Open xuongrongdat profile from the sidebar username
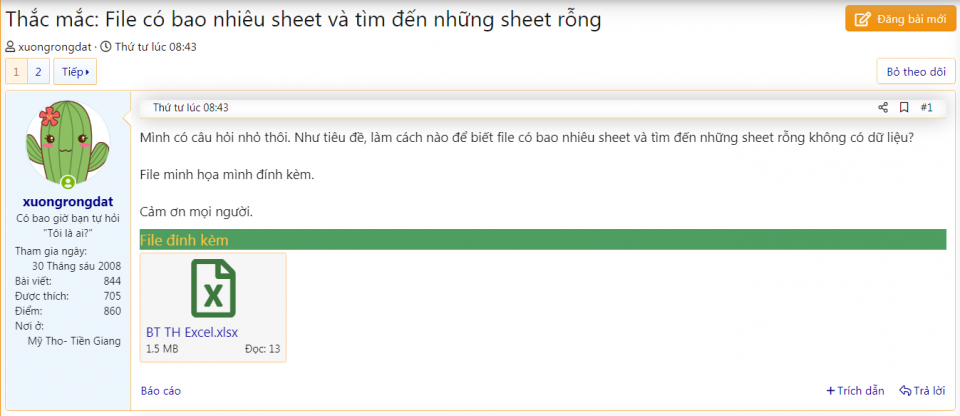The width and height of the screenshot is (960, 416). (x=66, y=202)
